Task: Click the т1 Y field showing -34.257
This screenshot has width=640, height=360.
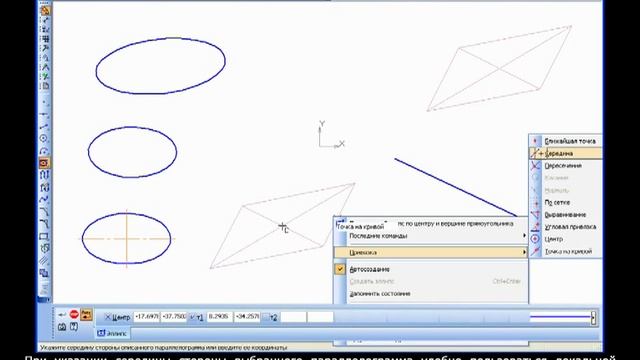Action: pos(247,317)
